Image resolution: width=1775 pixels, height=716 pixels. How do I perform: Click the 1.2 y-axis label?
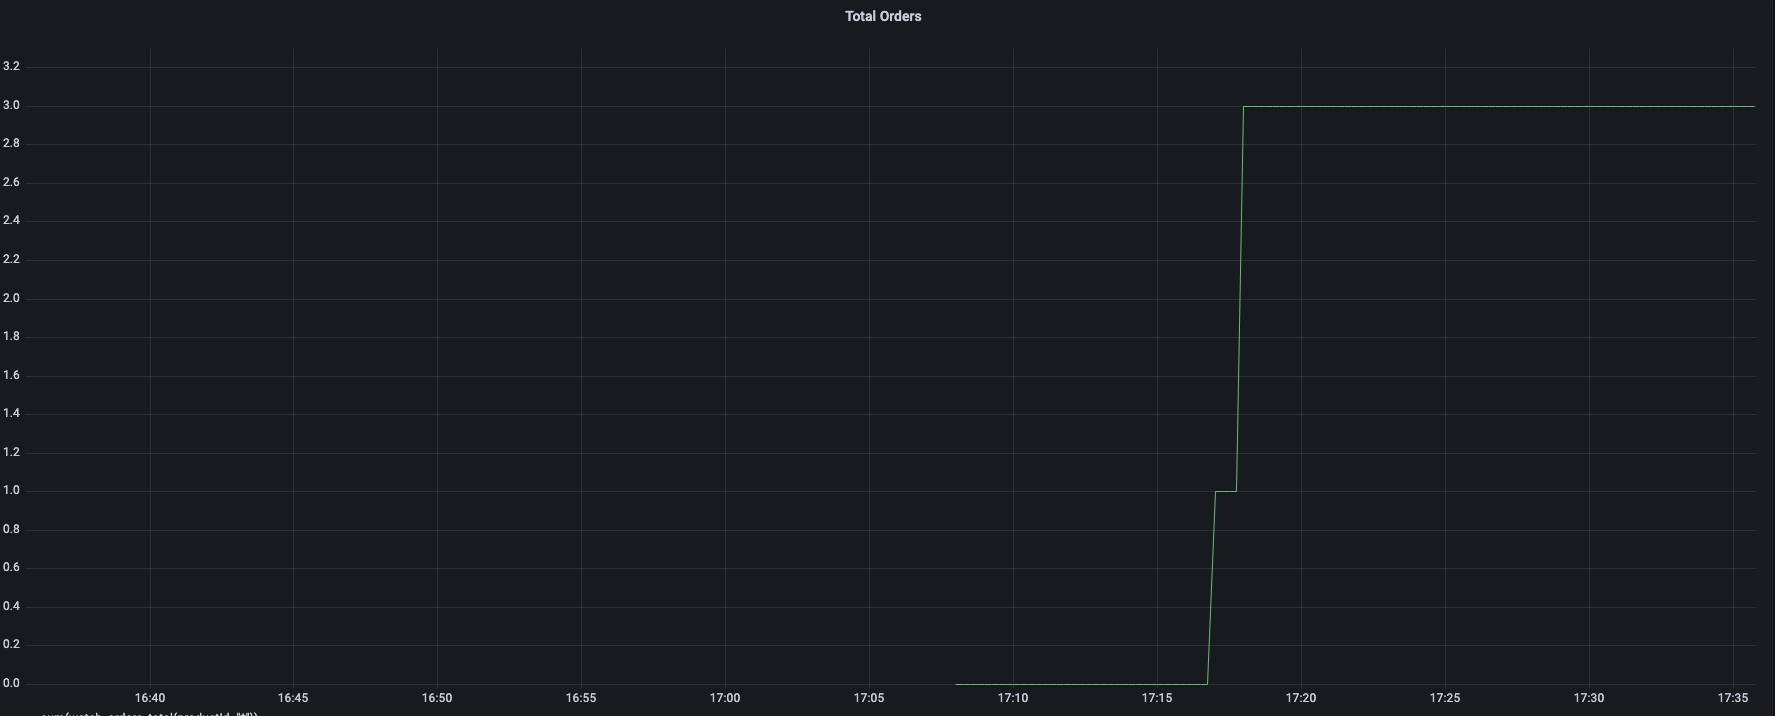click(12, 452)
